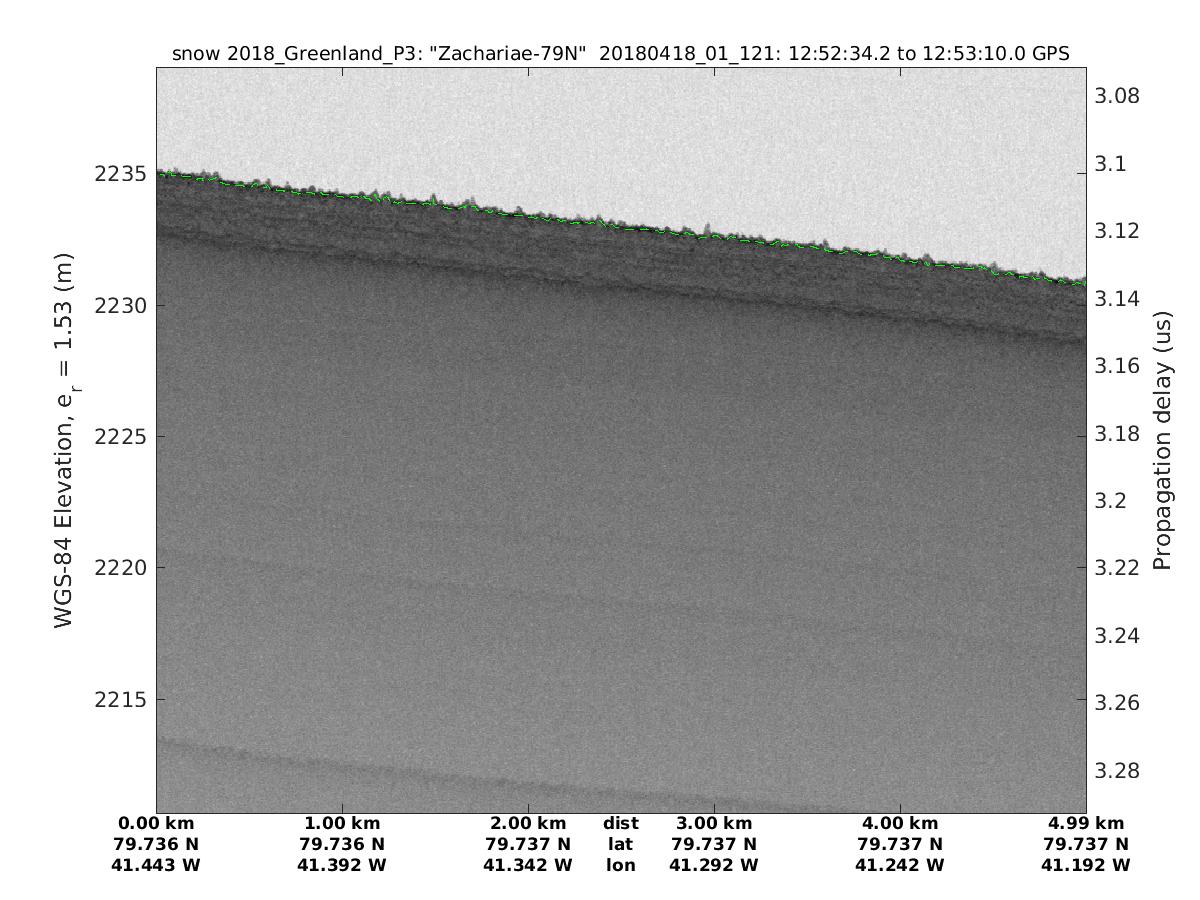Click the 3.1 delay tick label
The height and width of the screenshot is (900, 1200).
coord(1112,163)
